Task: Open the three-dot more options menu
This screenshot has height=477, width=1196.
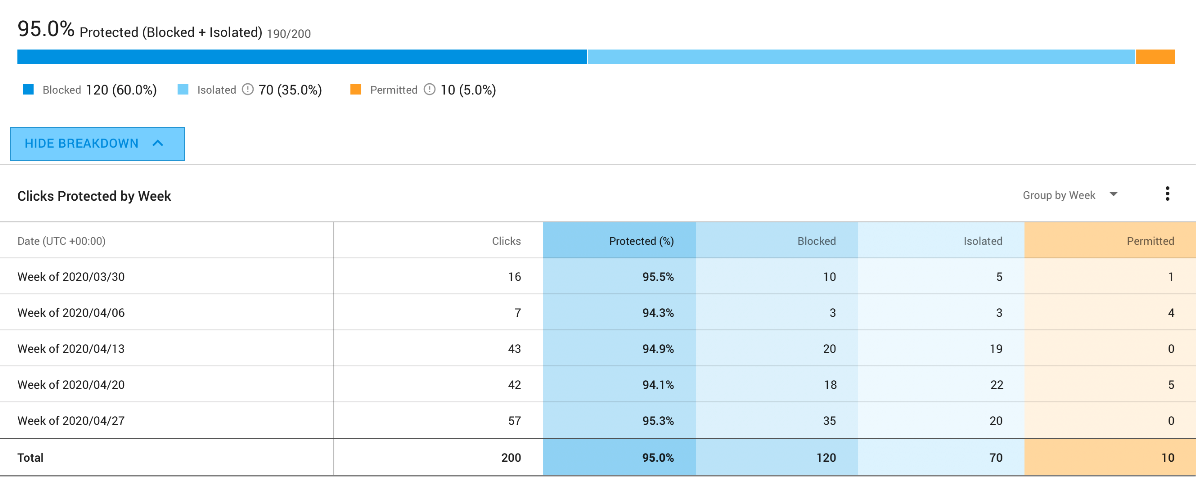Action: 1167,195
